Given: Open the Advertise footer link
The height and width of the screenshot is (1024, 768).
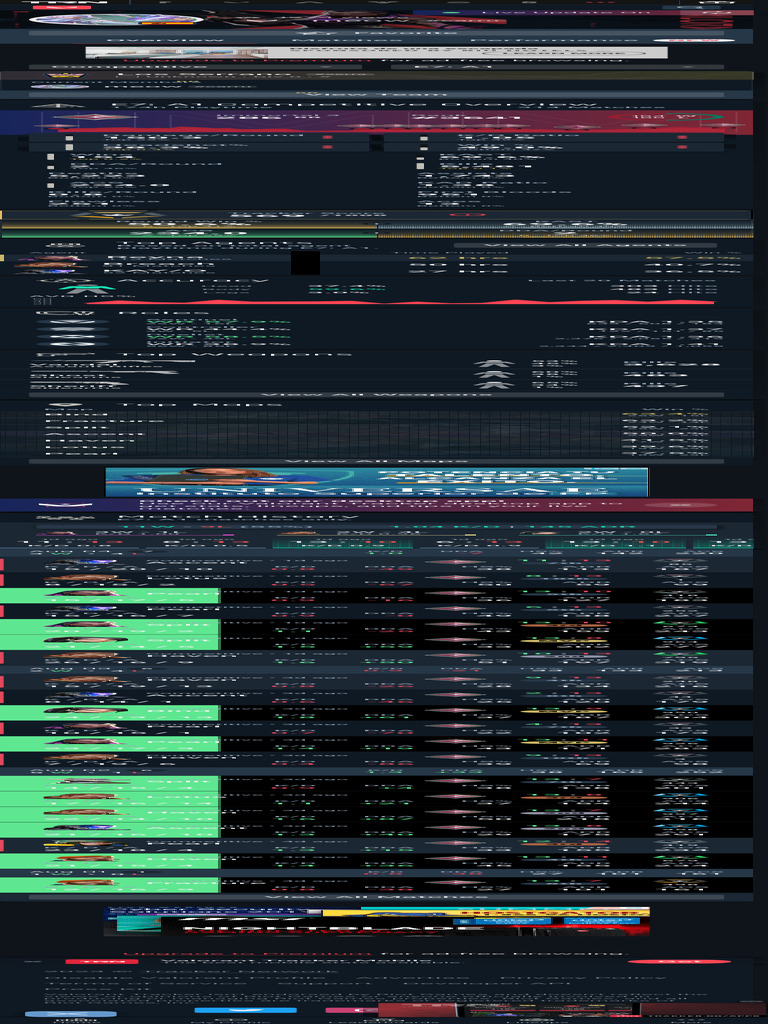Looking at the screenshot, I should click(x=424, y=980).
